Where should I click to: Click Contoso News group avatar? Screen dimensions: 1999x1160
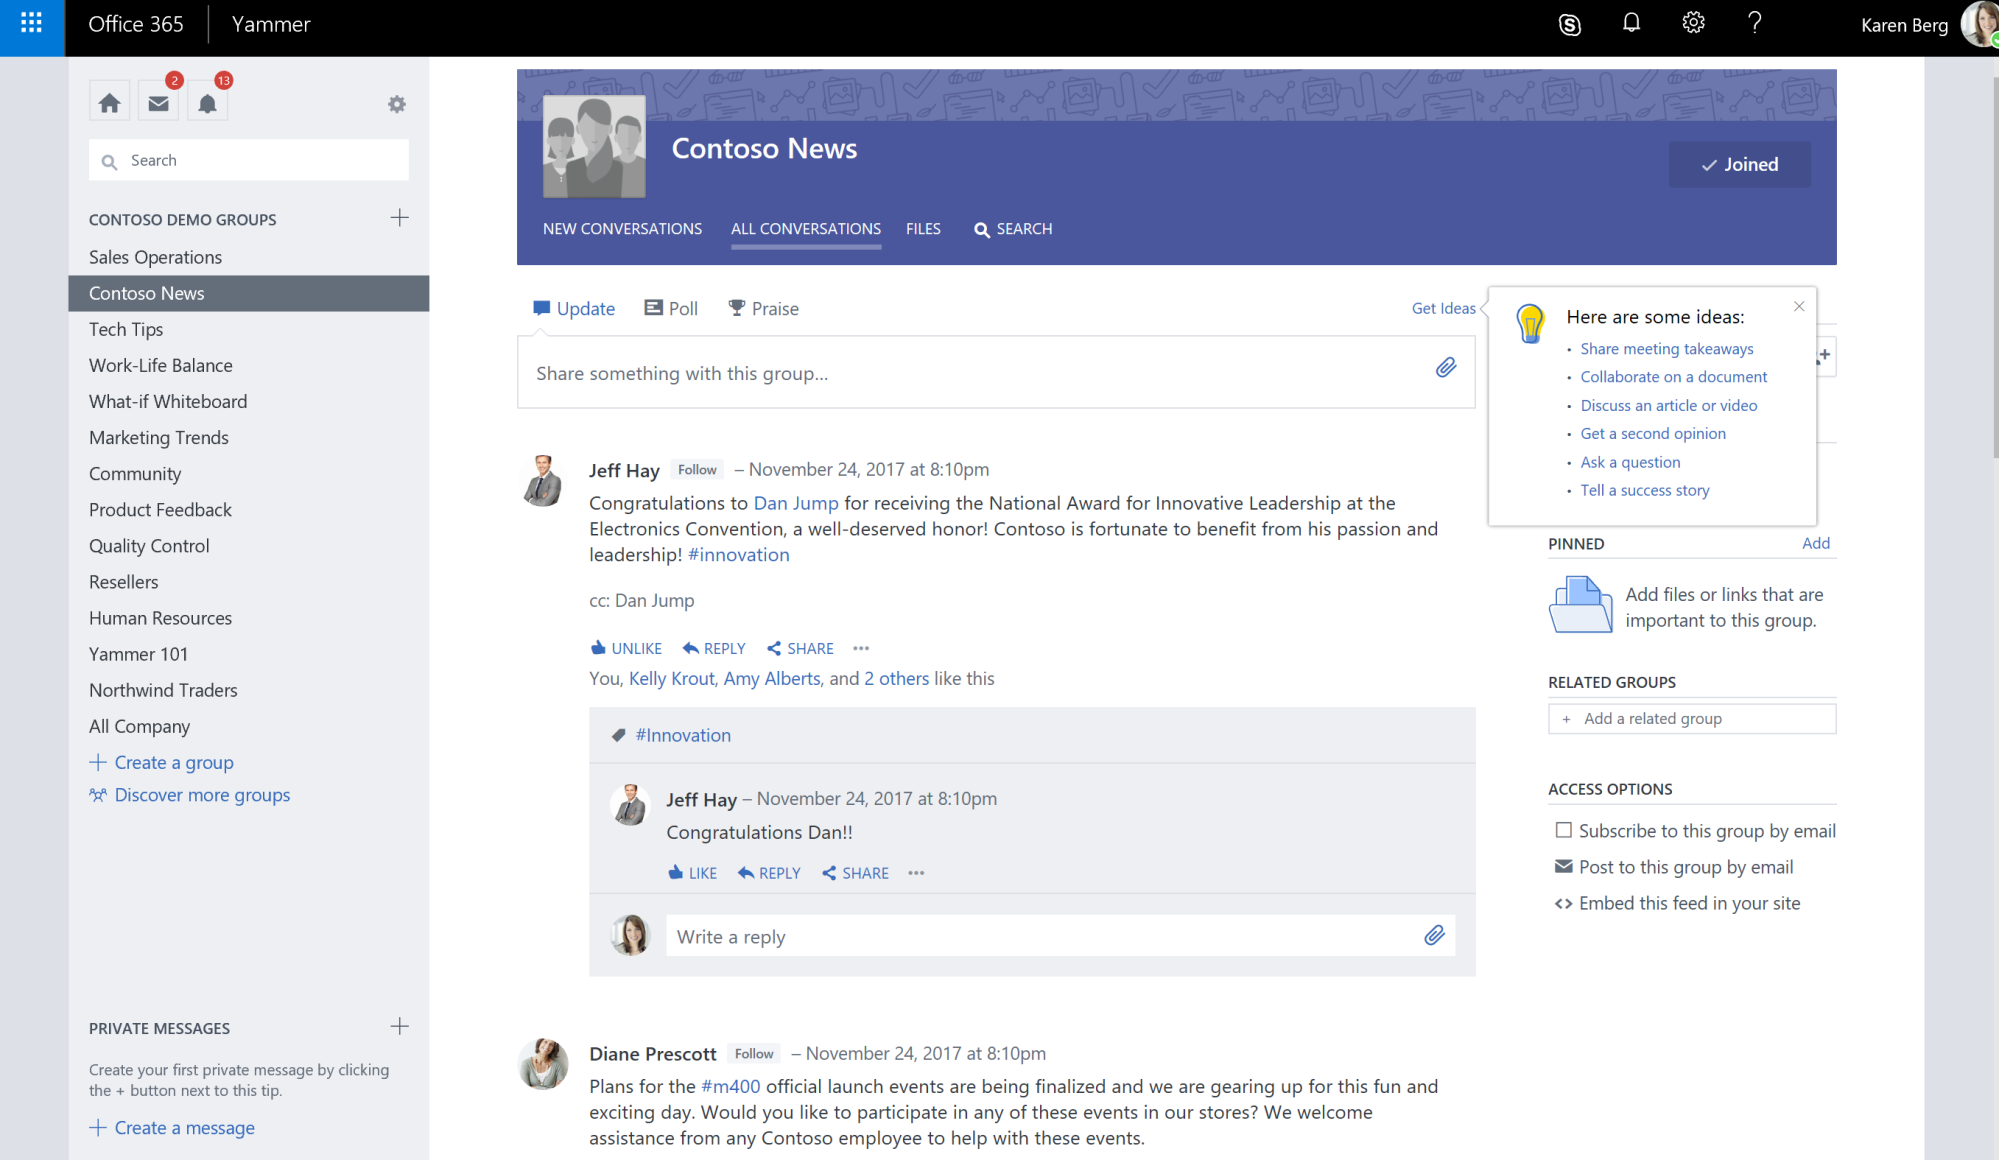click(594, 146)
